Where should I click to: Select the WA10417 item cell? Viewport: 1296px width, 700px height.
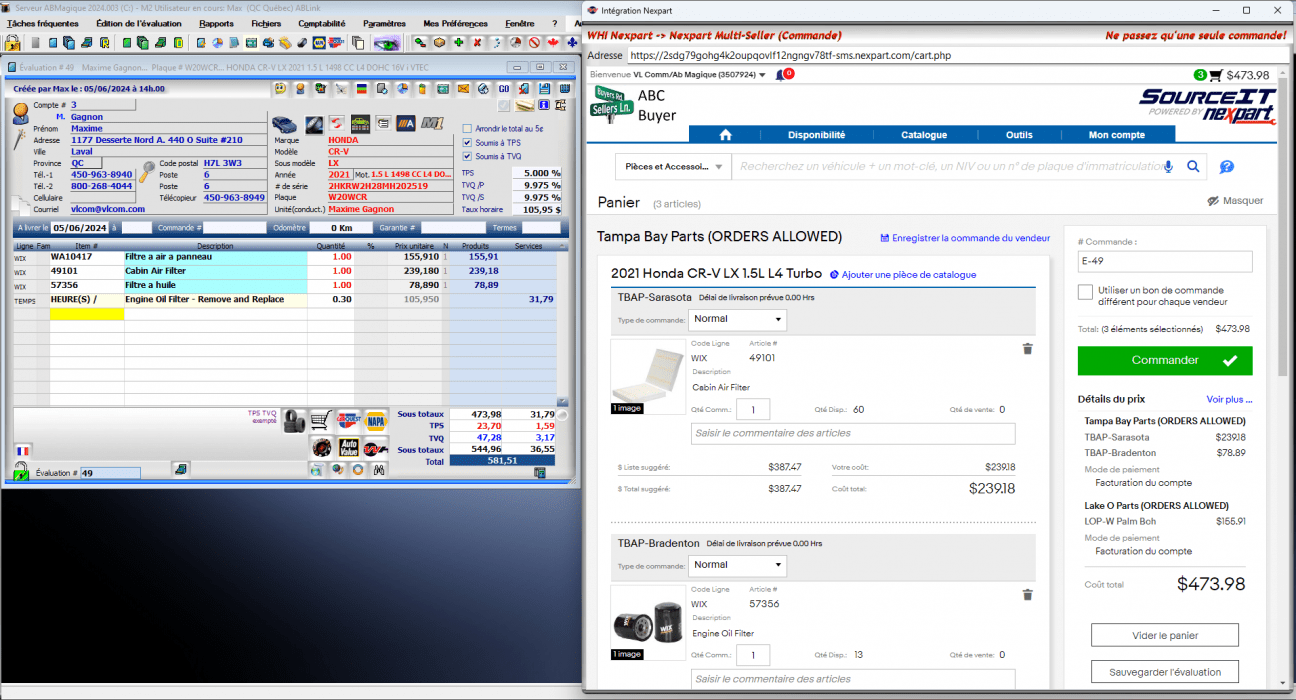pos(86,257)
